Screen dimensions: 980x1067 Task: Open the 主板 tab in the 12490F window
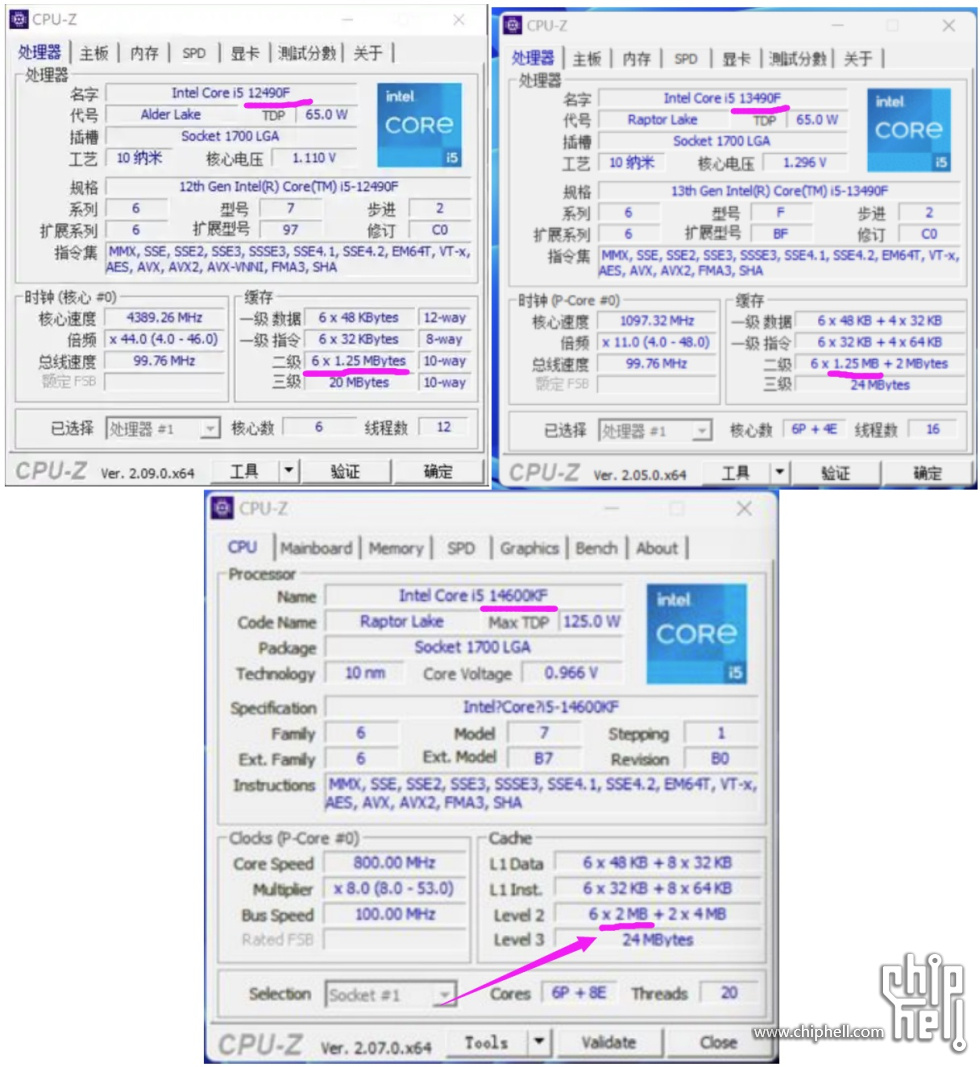93,53
